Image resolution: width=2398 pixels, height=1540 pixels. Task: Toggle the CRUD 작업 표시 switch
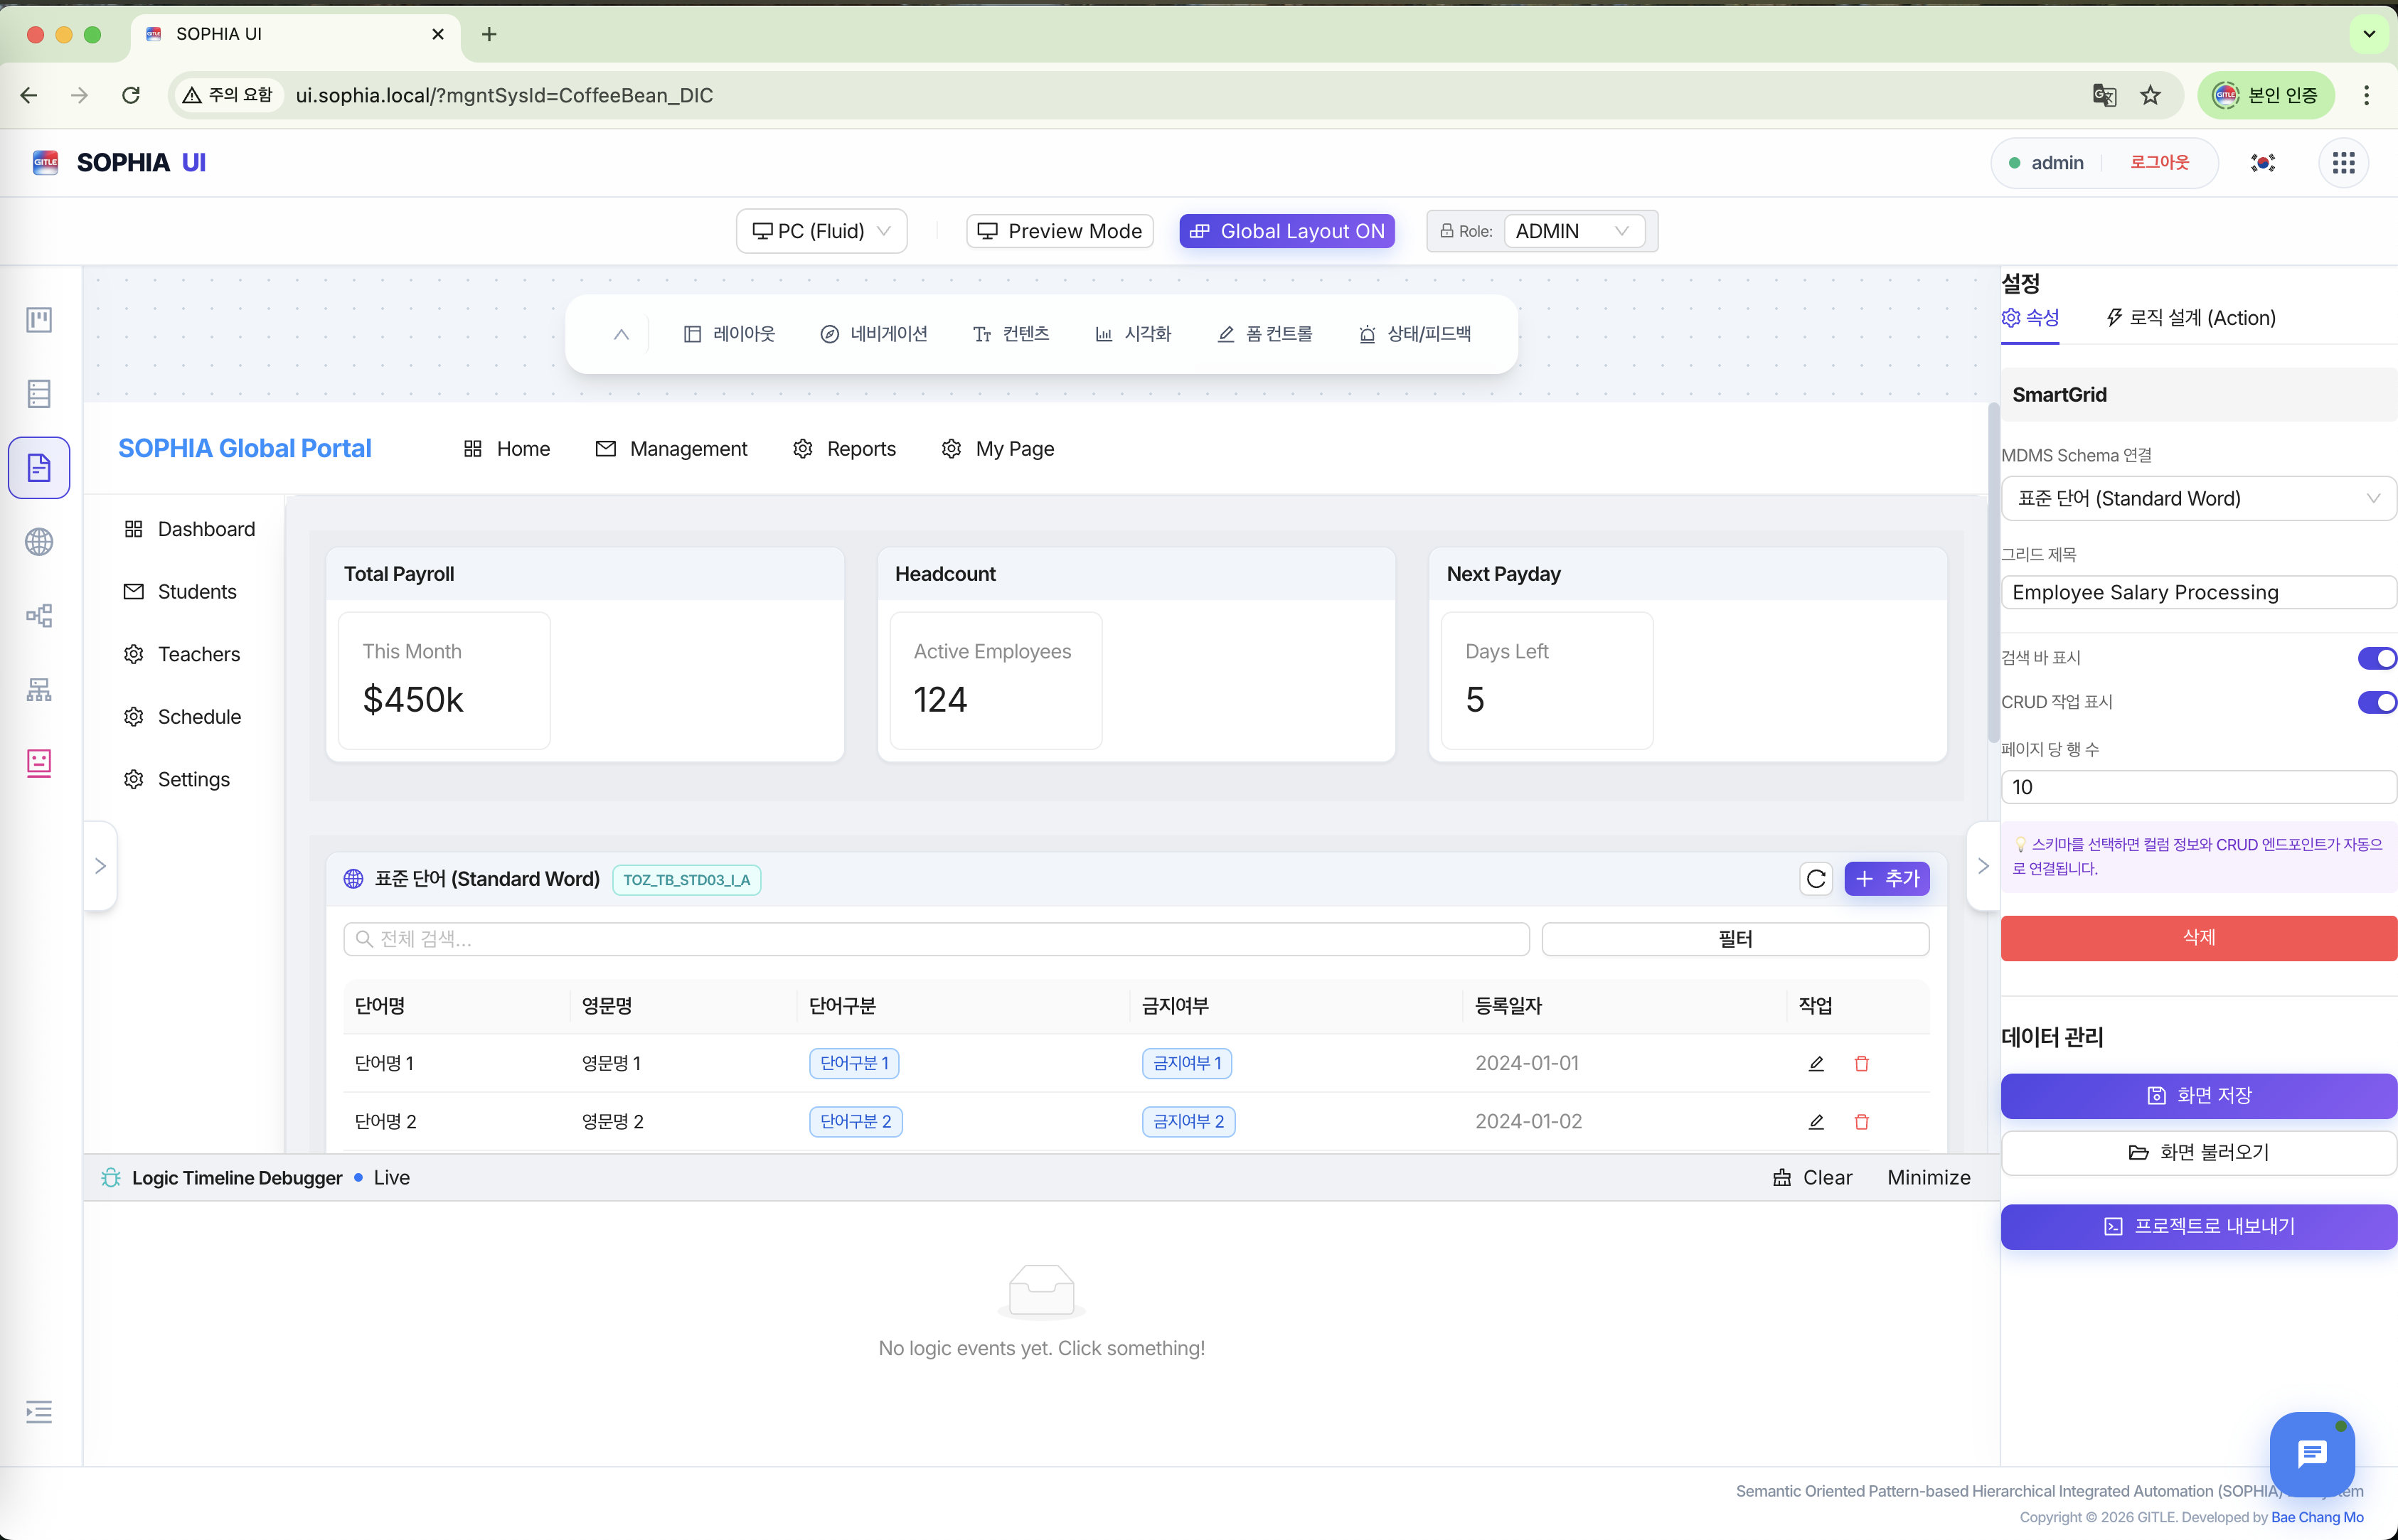pos(2377,702)
